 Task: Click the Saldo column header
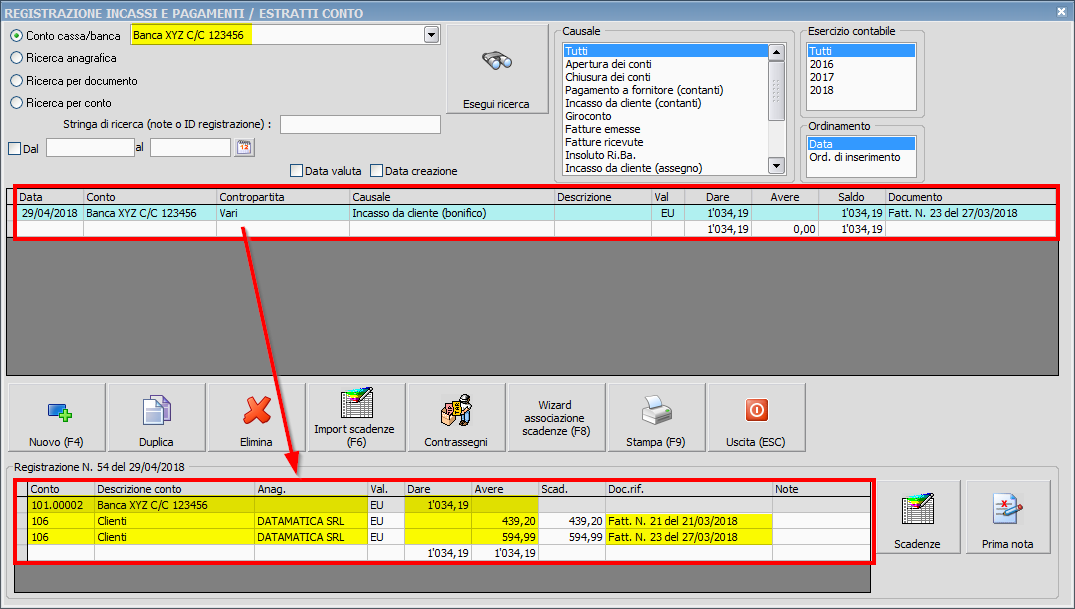851,197
